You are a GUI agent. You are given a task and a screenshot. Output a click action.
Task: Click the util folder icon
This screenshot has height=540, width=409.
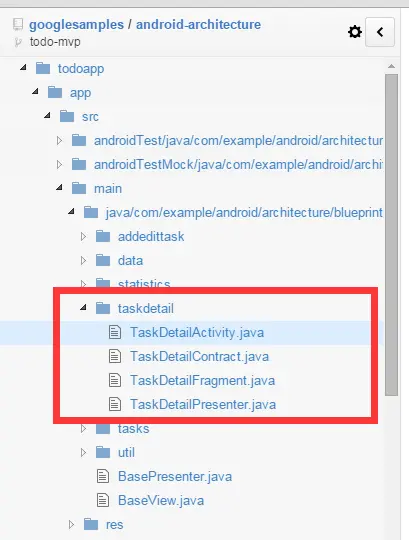[x=103, y=453]
